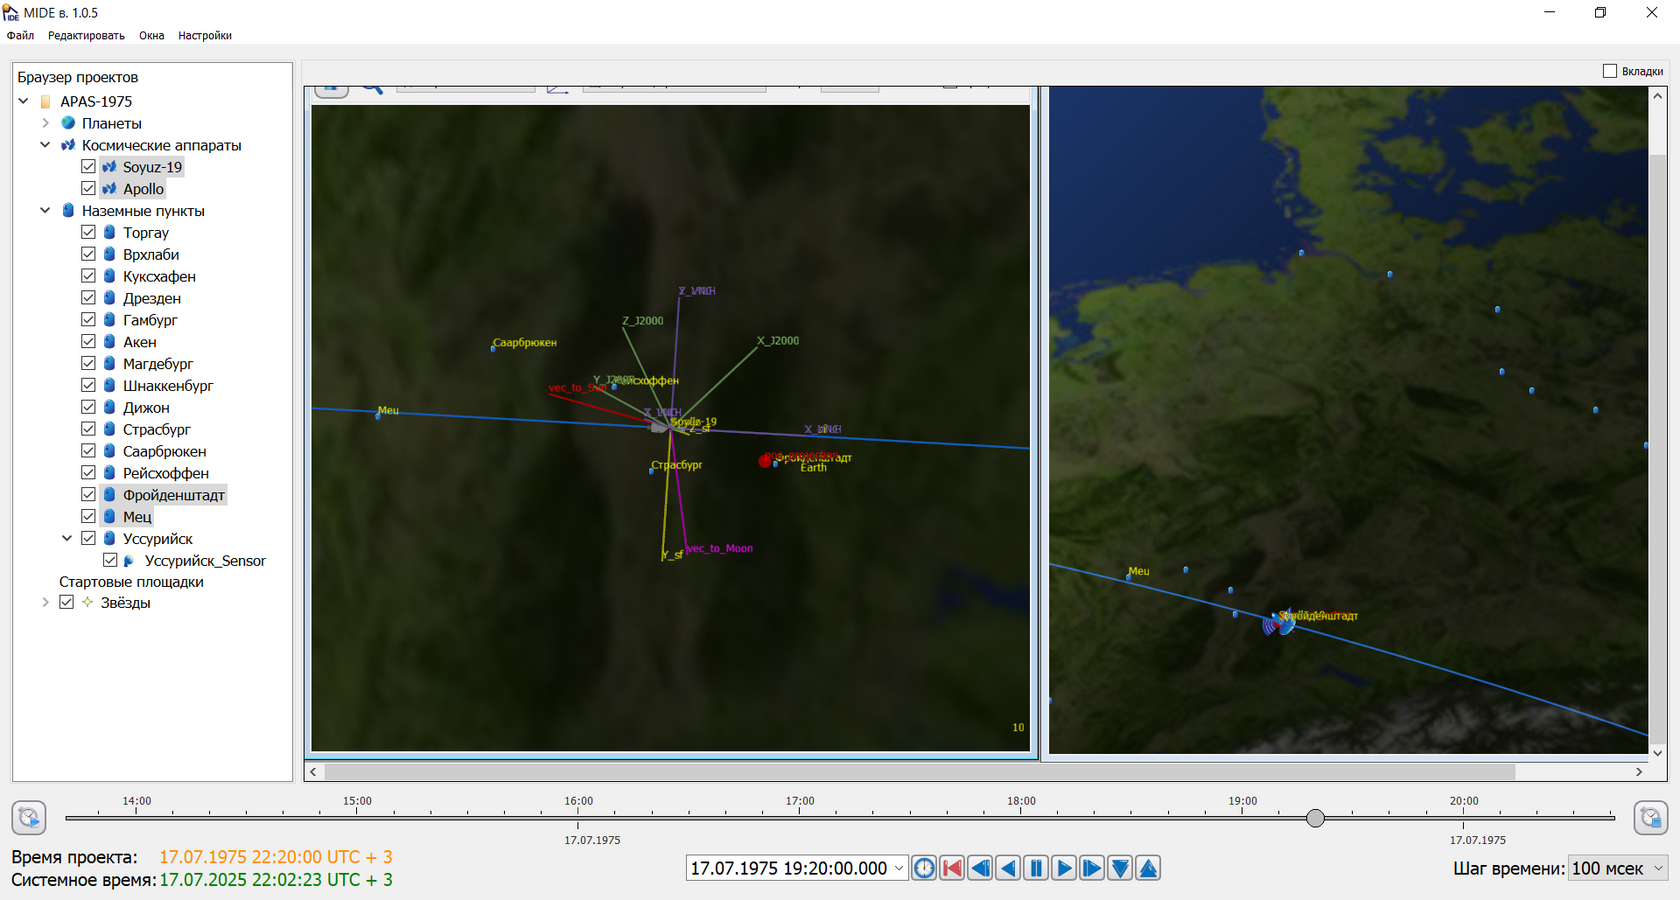Enable the Вкладки checkbox
This screenshot has height=900, width=1680.
pos(1610,71)
